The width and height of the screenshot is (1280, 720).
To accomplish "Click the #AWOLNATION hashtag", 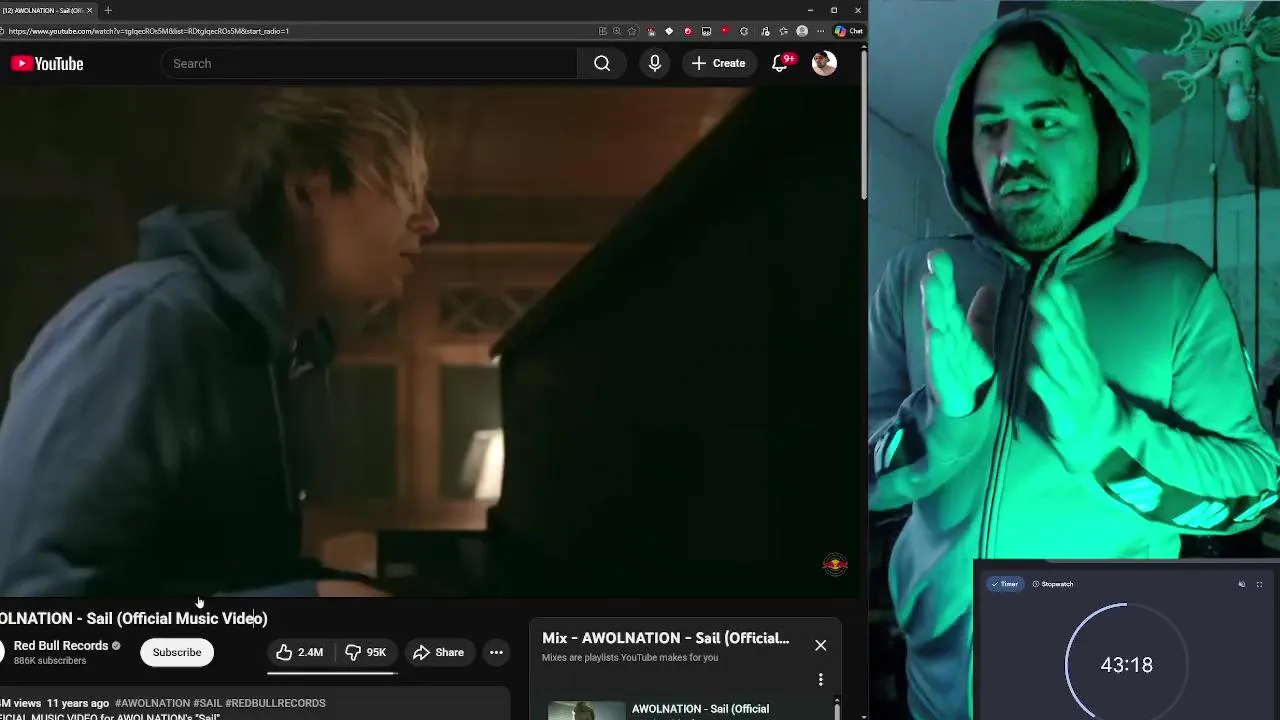I will (152, 703).
